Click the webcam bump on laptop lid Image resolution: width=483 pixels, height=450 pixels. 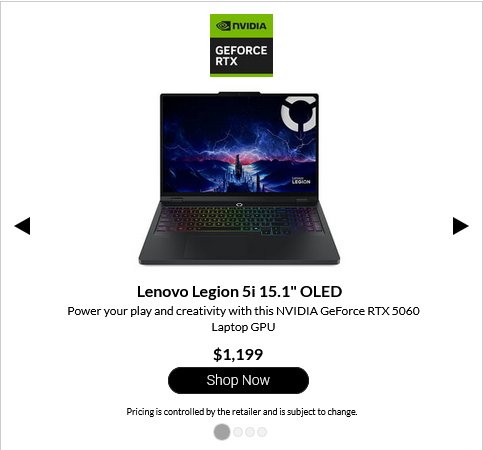click(239, 93)
